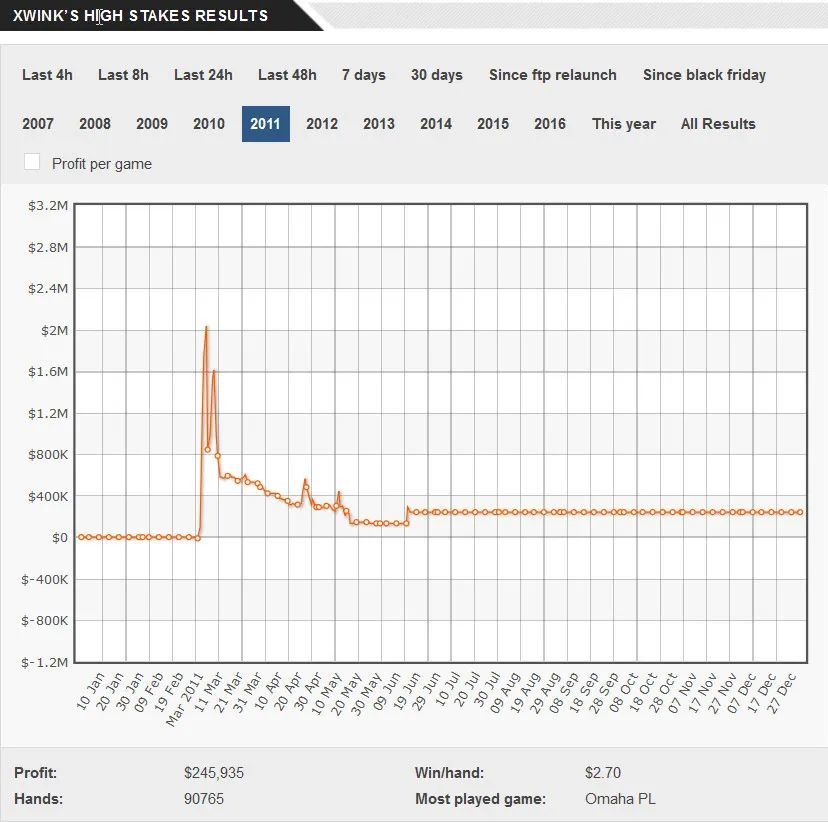
Task: Open All Results view
Action: click(x=718, y=124)
